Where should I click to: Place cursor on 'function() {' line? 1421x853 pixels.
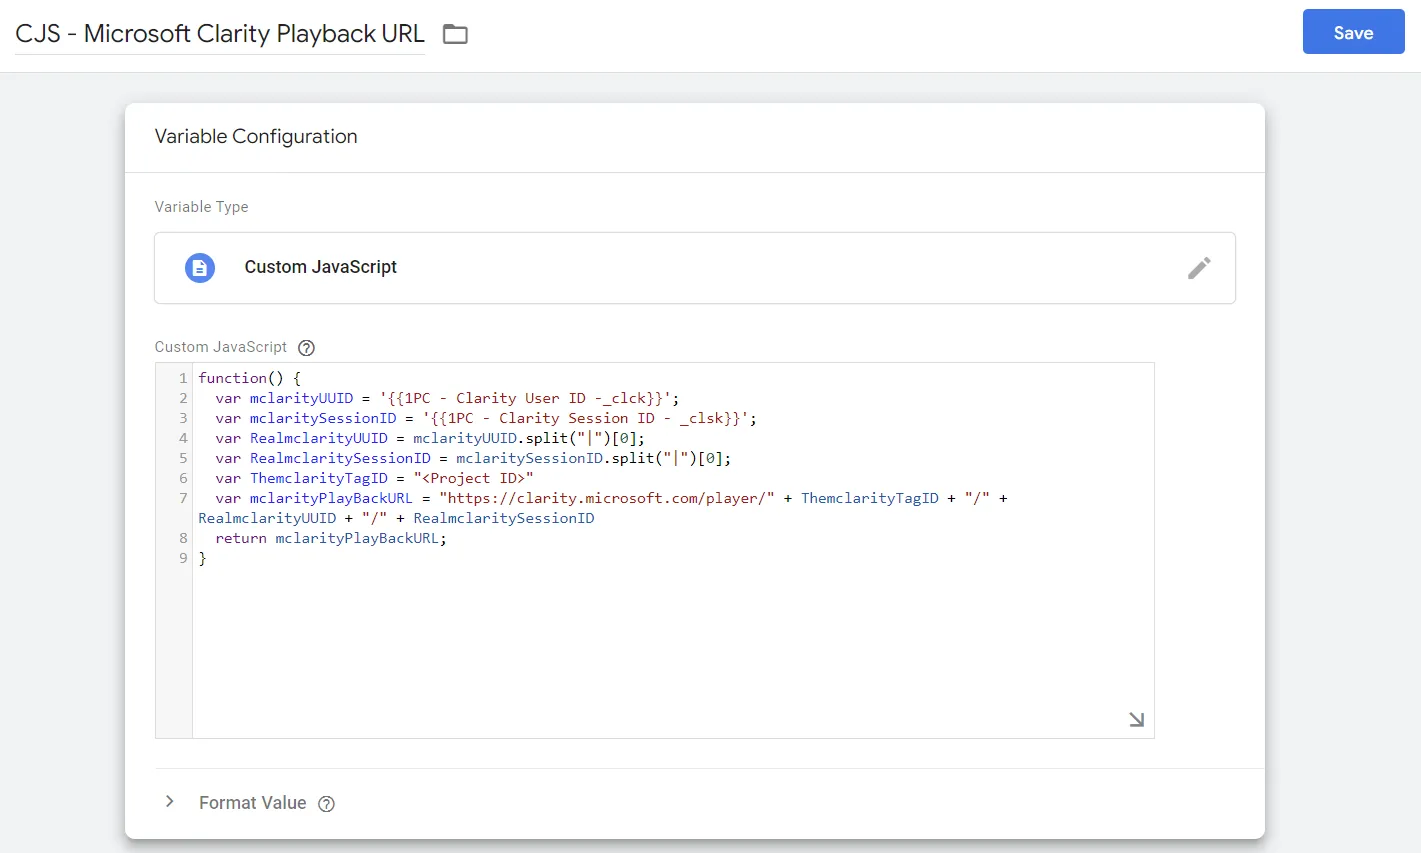249,378
